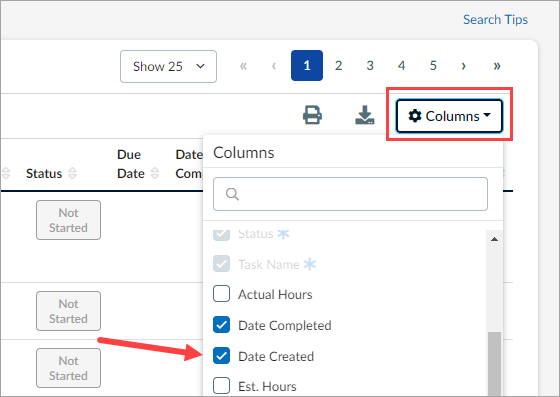Download the table with the export icon

point(365,115)
